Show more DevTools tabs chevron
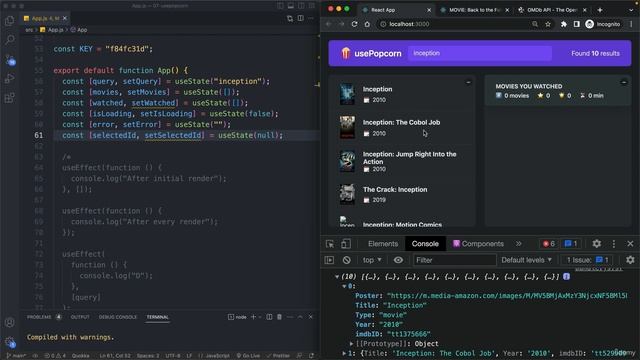 [518, 244]
